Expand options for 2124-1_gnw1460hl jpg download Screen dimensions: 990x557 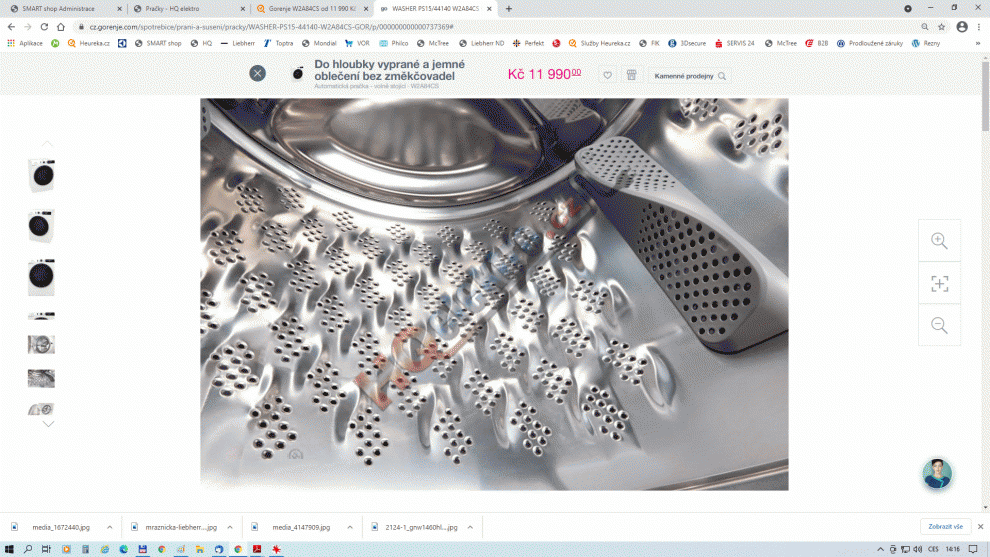click(470, 527)
